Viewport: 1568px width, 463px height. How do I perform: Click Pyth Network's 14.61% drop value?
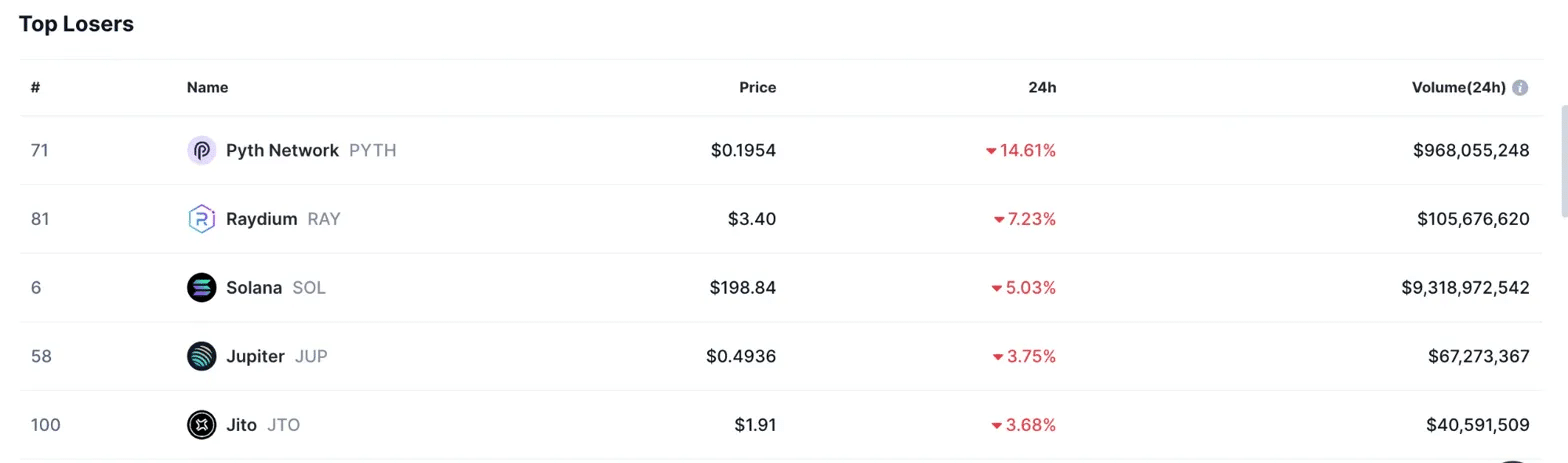[1027, 150]
